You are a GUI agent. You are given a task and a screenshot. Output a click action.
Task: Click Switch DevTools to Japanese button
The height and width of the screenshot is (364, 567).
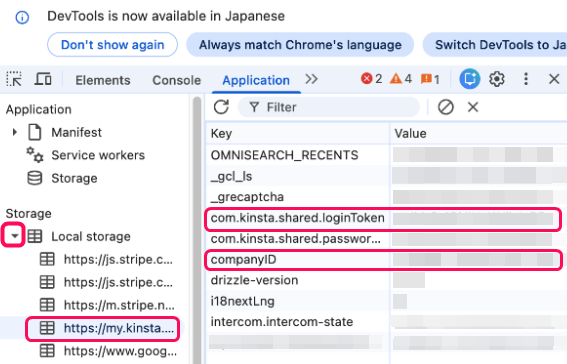click(496, 44)
